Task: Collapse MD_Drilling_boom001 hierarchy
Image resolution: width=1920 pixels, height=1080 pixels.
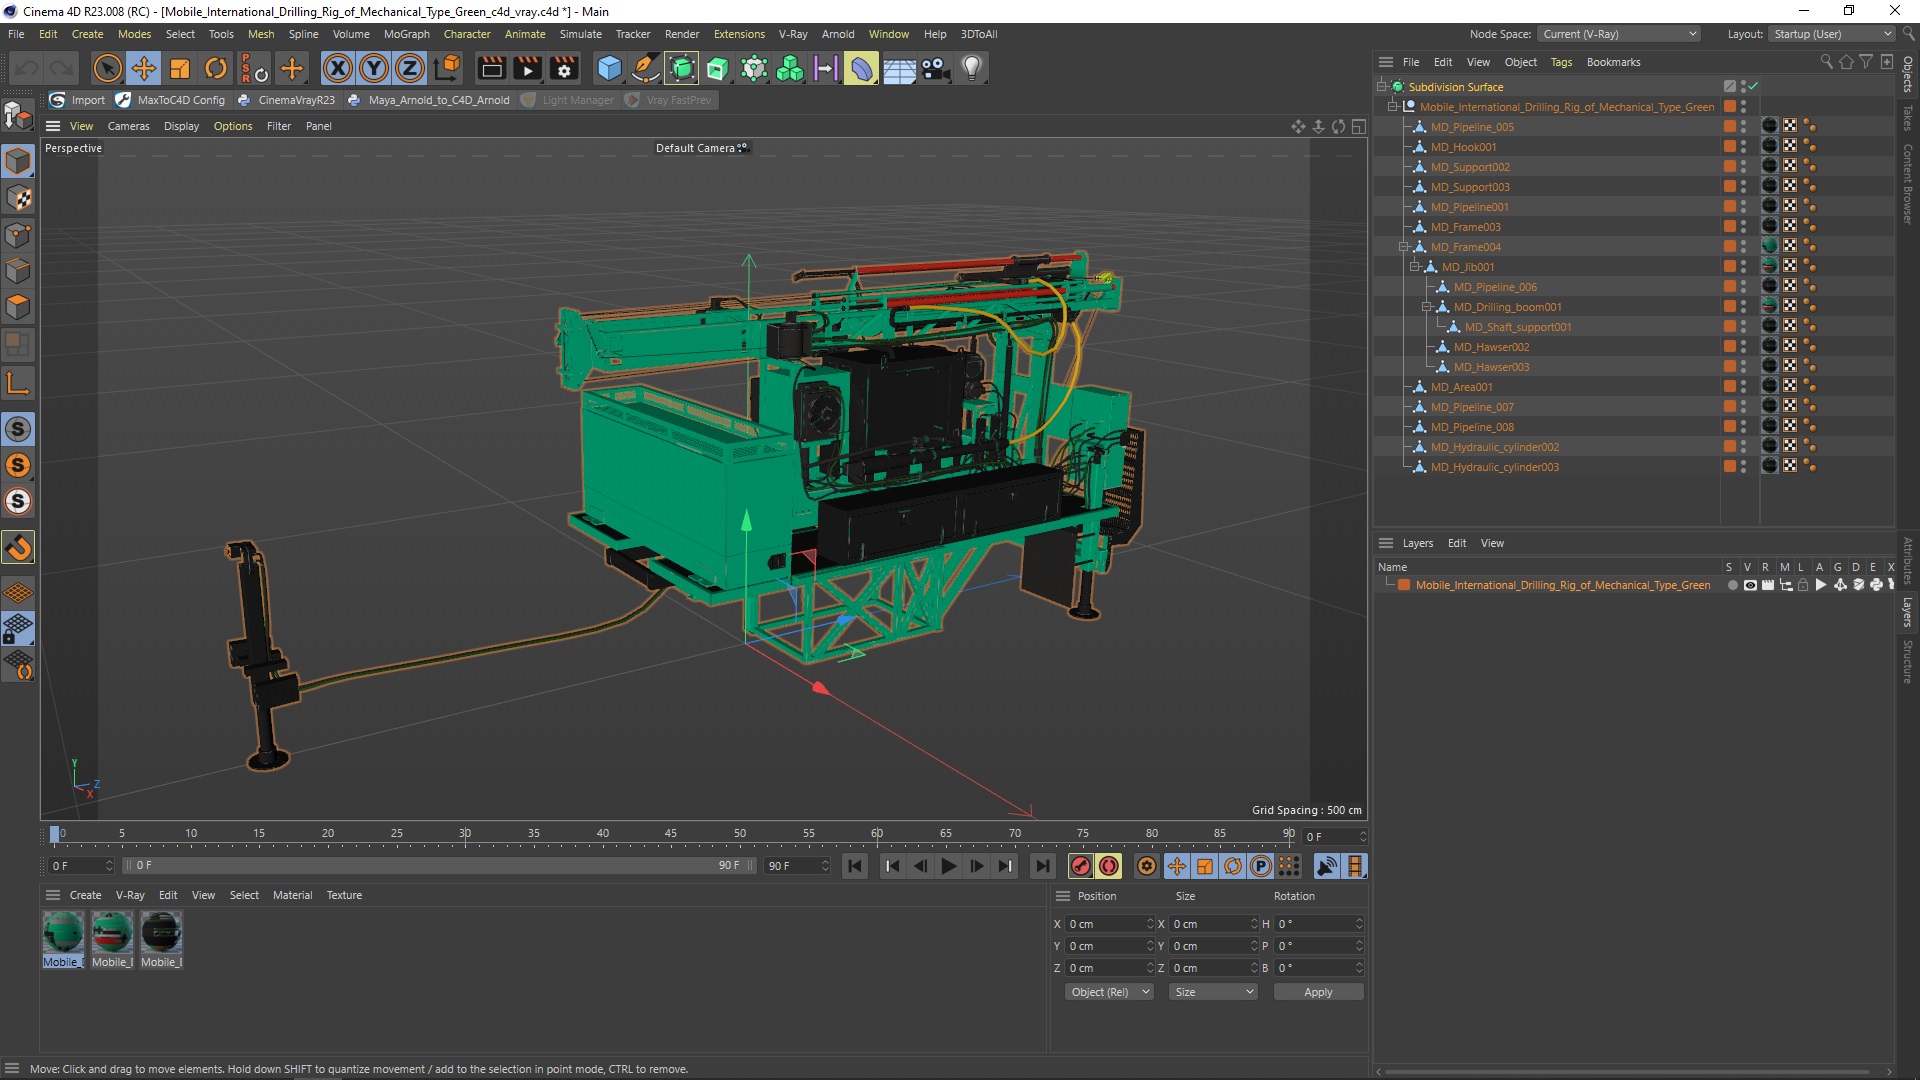Action: tap(1427, 306)
